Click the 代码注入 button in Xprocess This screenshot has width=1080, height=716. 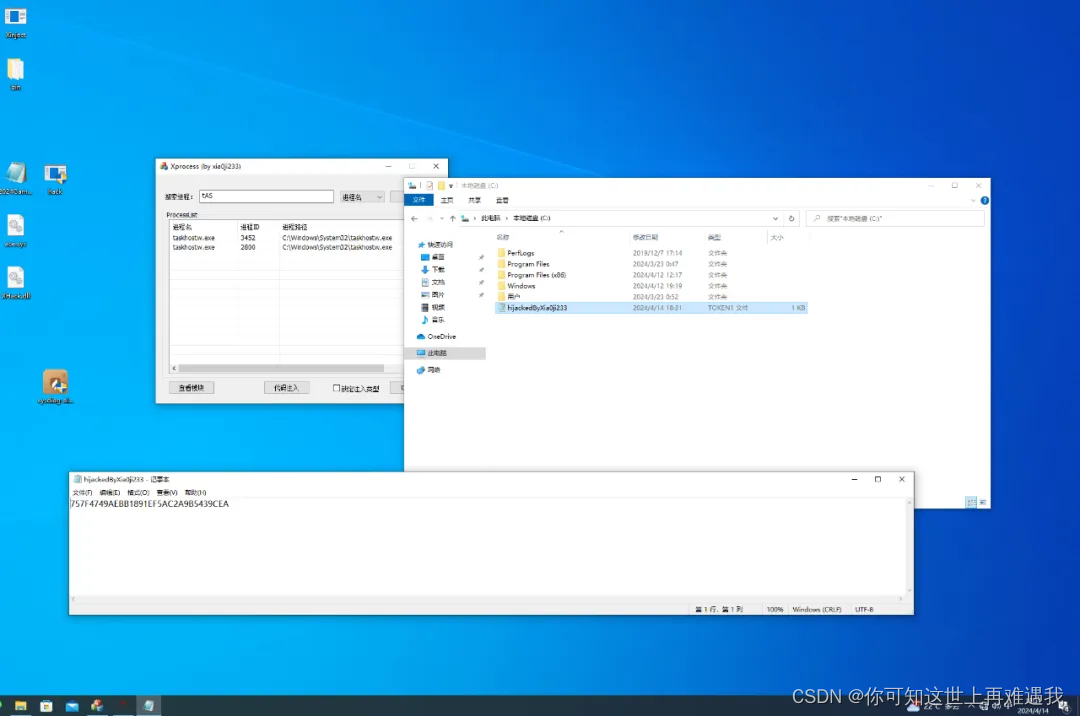(287, 388)
